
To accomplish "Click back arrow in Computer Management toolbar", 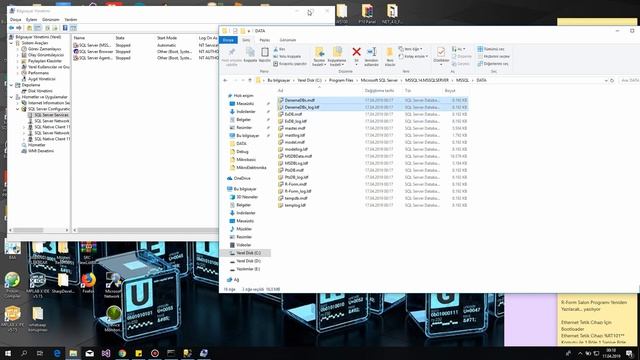I will click(11, 28).
